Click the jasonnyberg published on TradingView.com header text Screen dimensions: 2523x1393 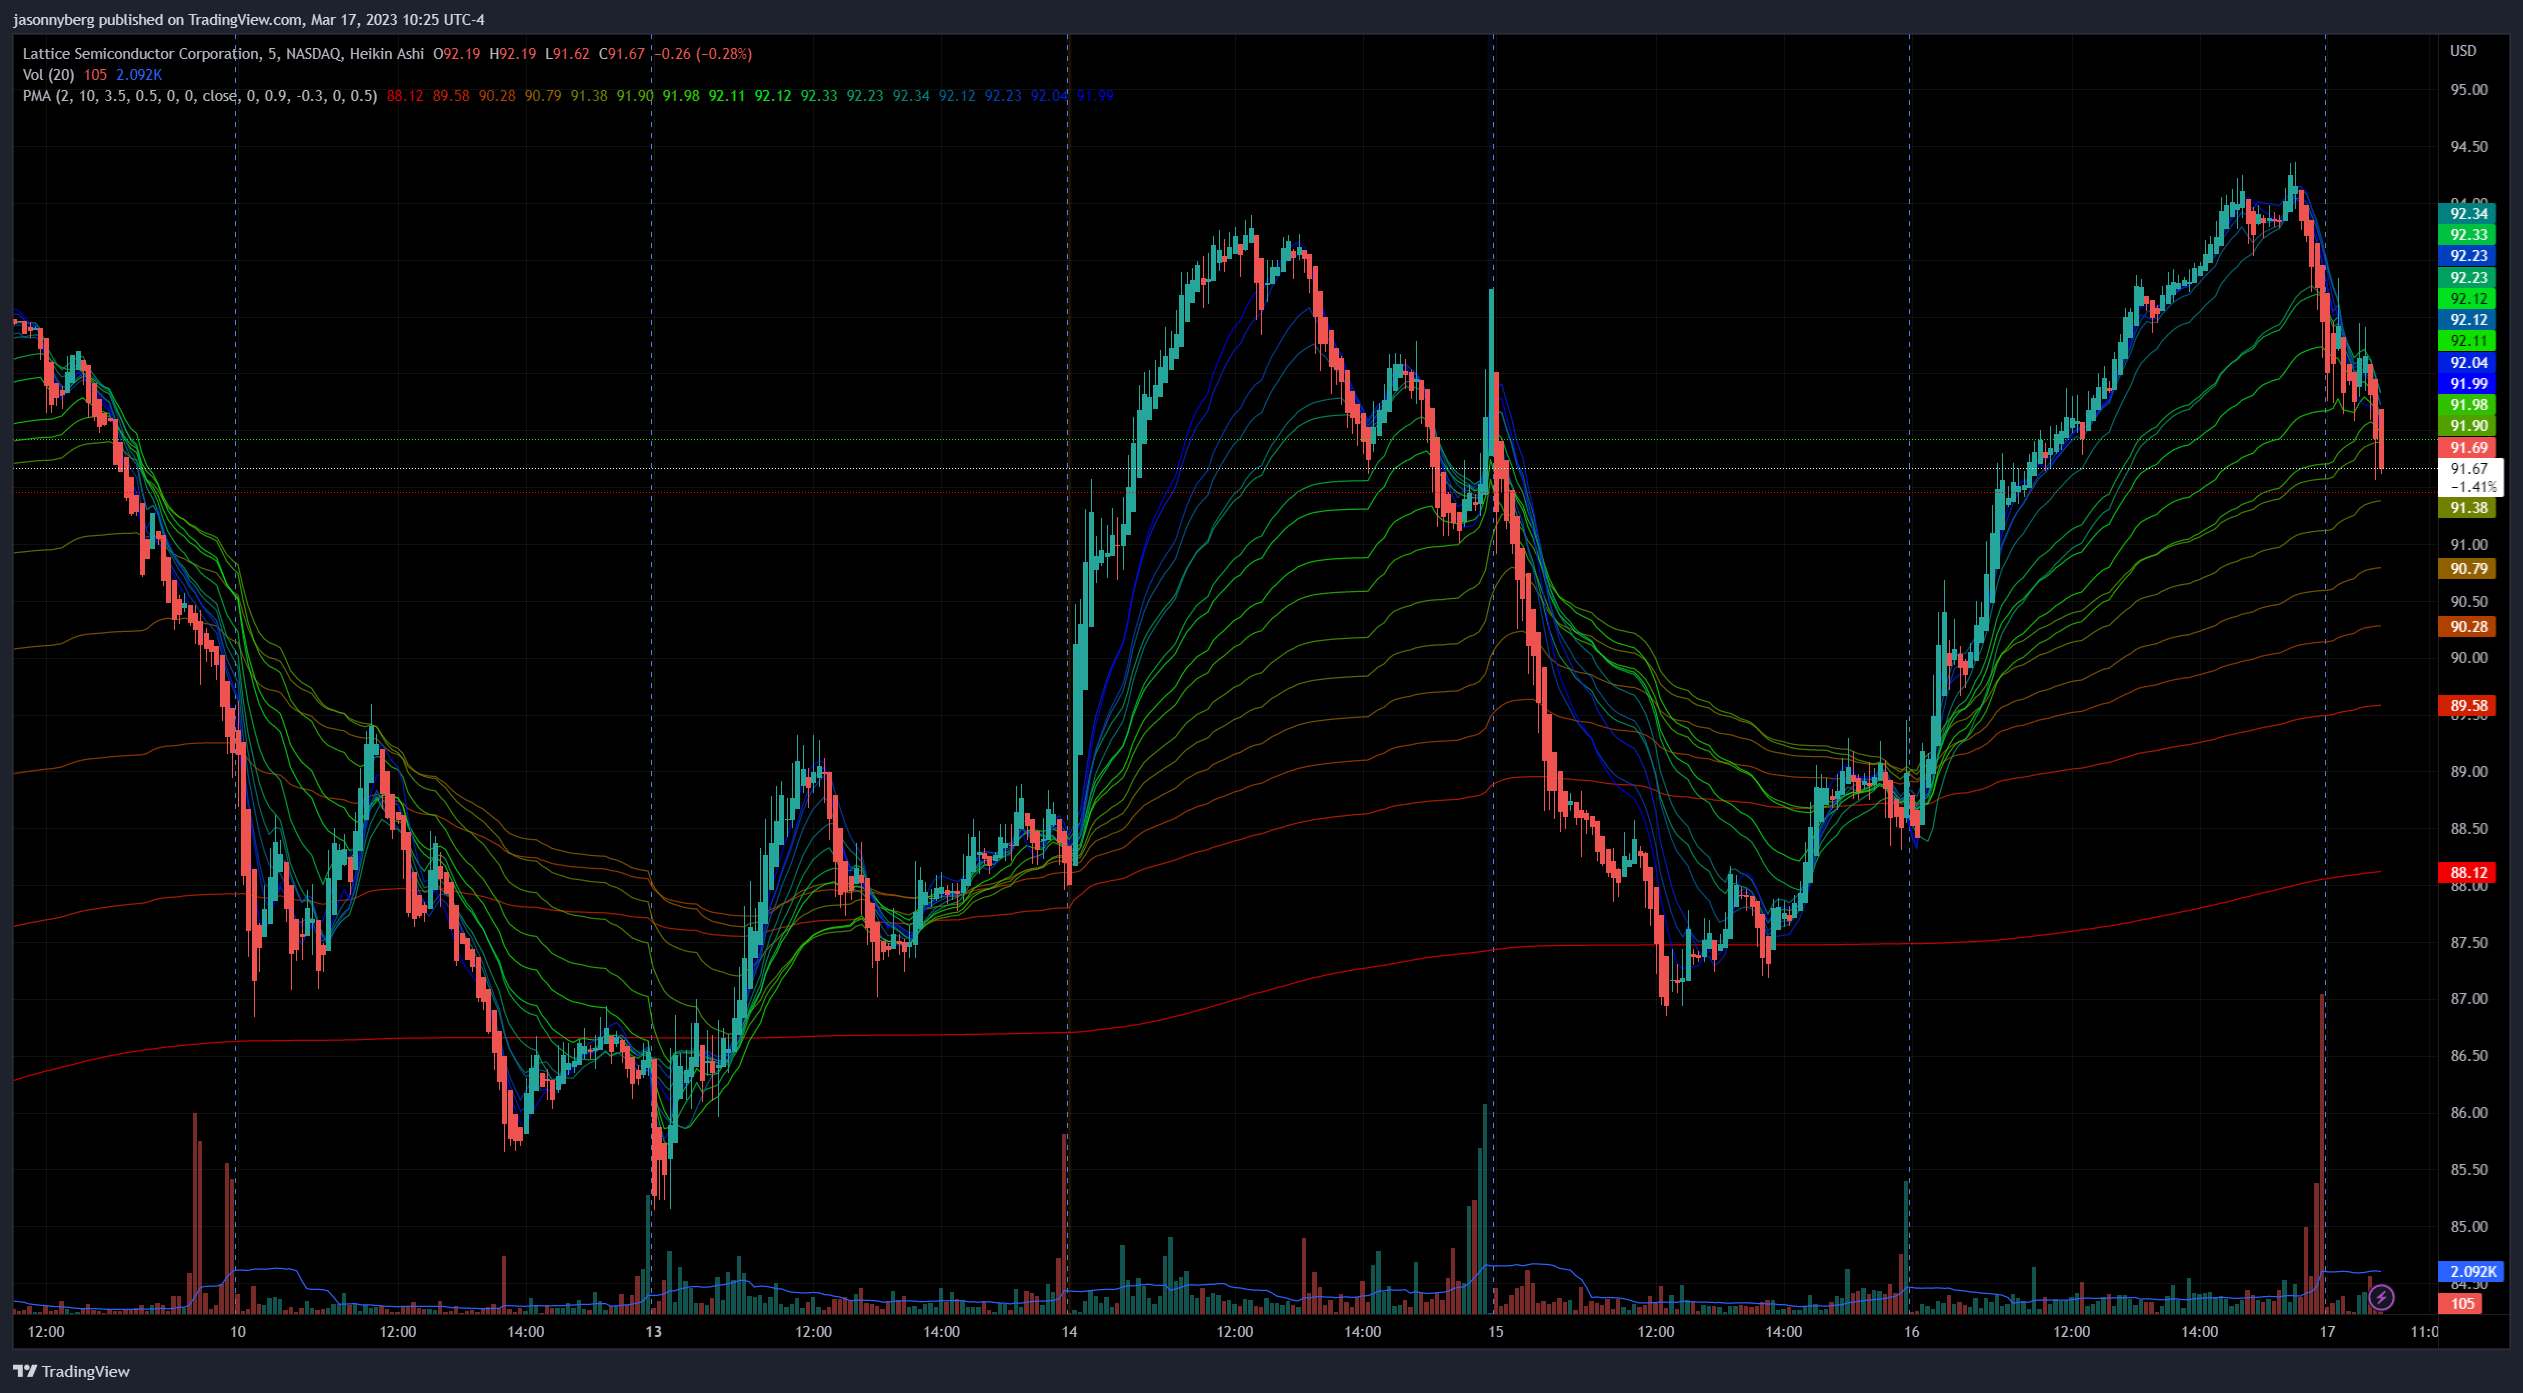[248, 19]
